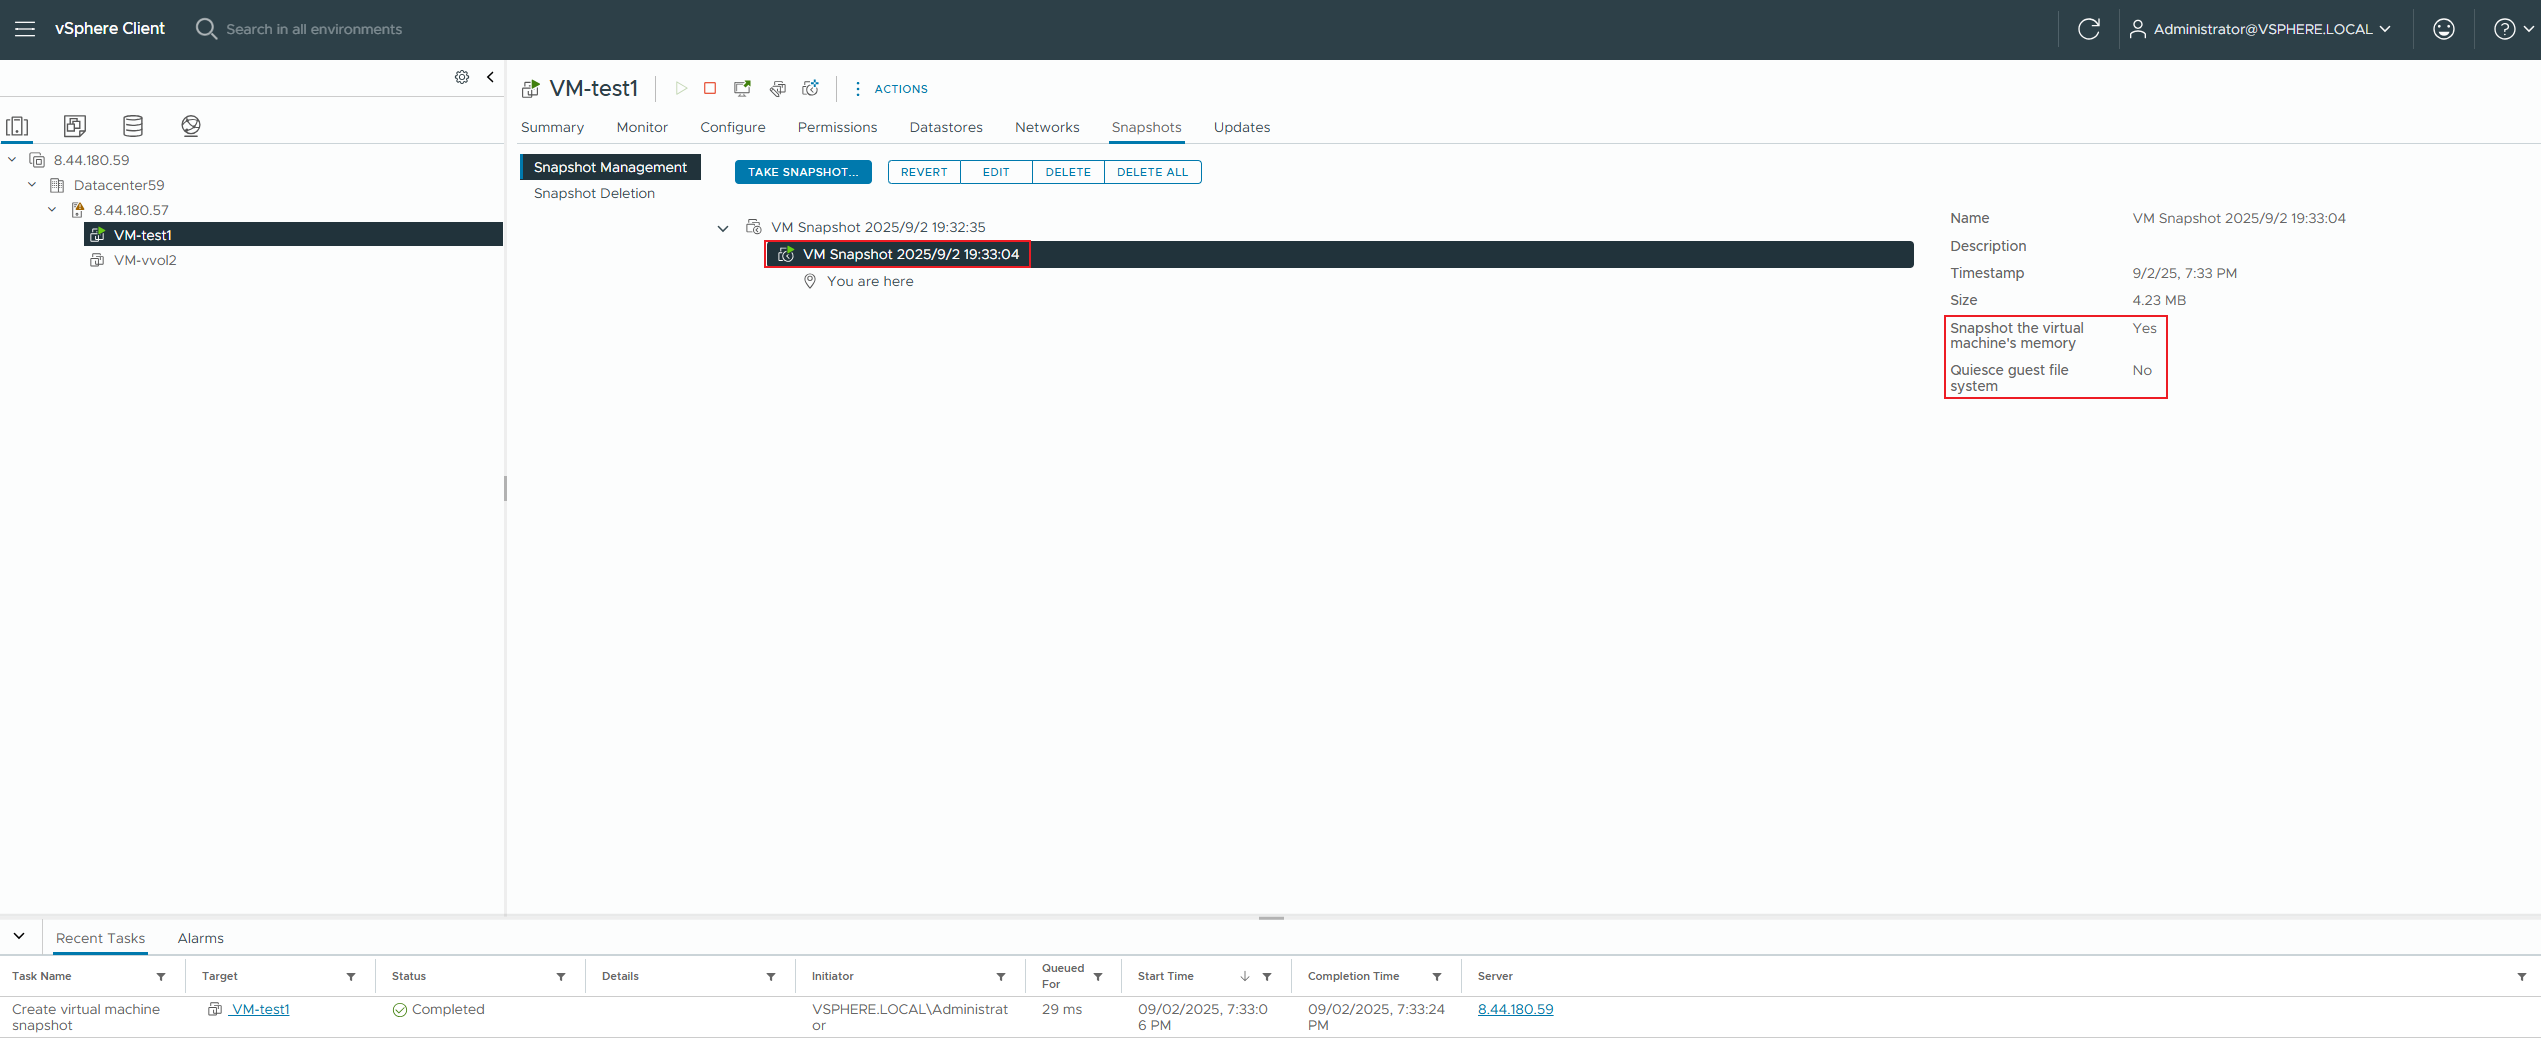Open server link 8.44.180.59
Screen dimensions: 2541x1040
click(x=1516, y=1010)
